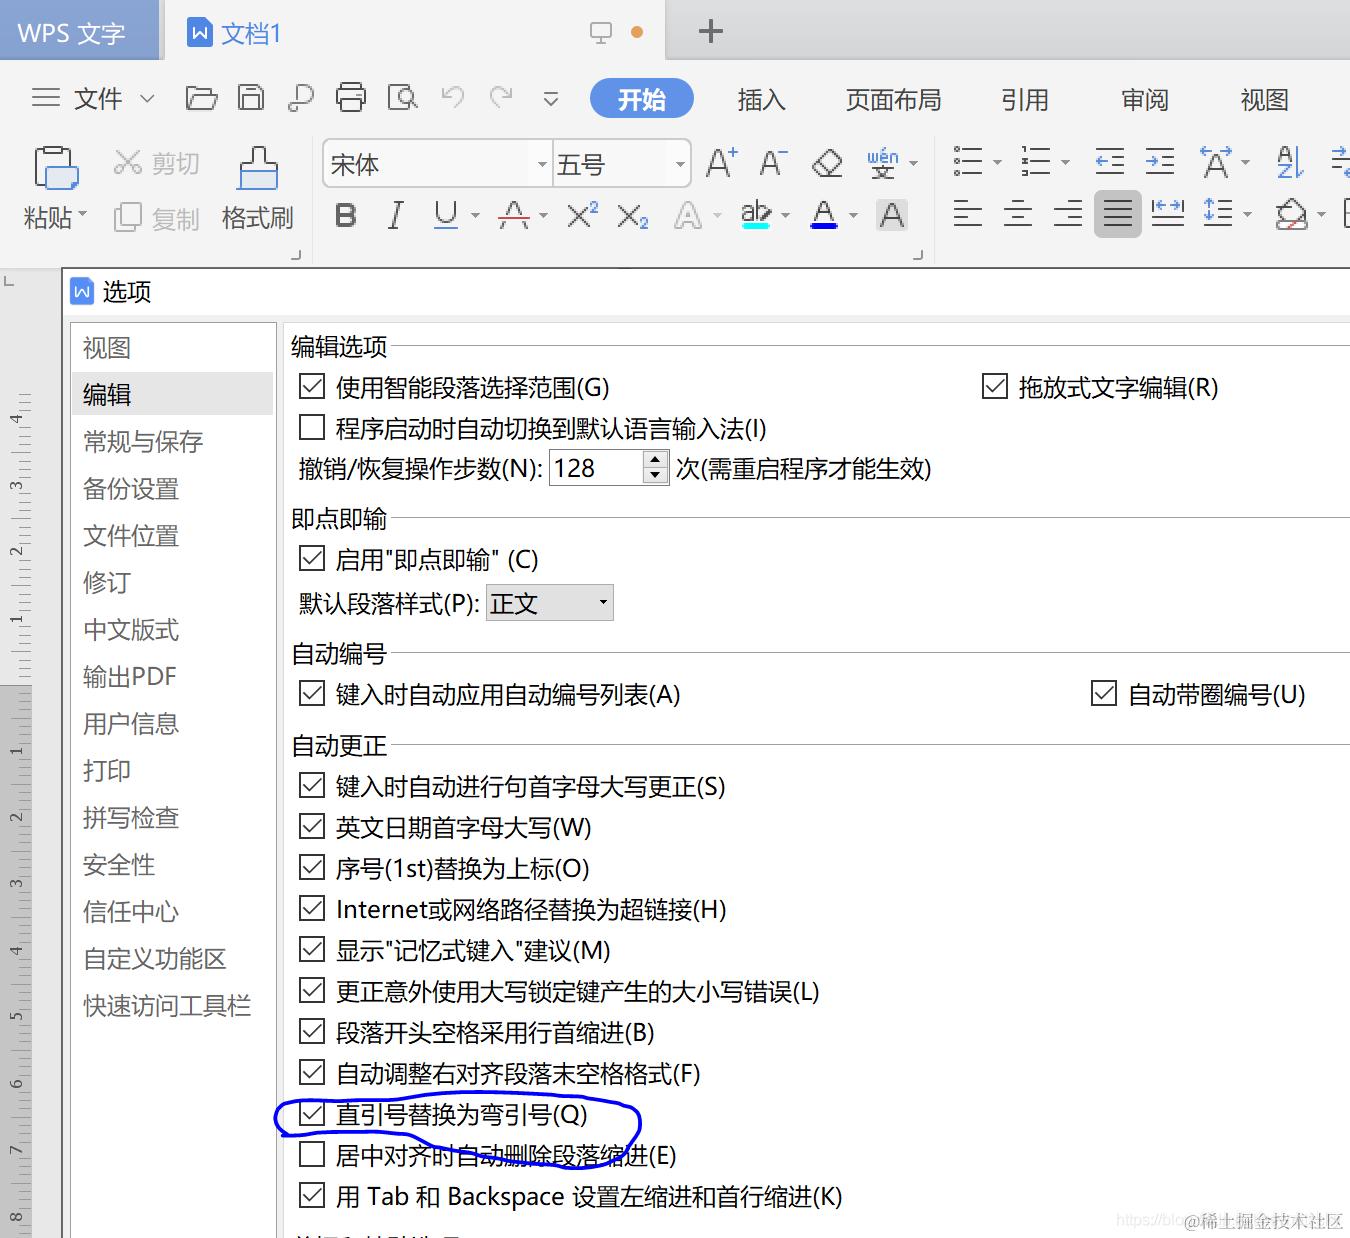This screenshot has width=1350, height=1238.
Task: Open the 引用 ribbon tab
Action: [x=1025, y=99]
